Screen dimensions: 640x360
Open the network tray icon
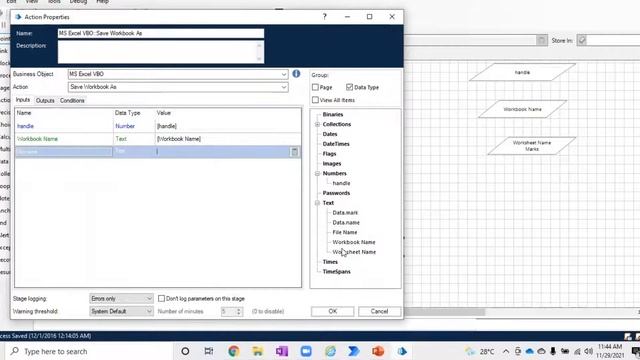tap(577, 351)
